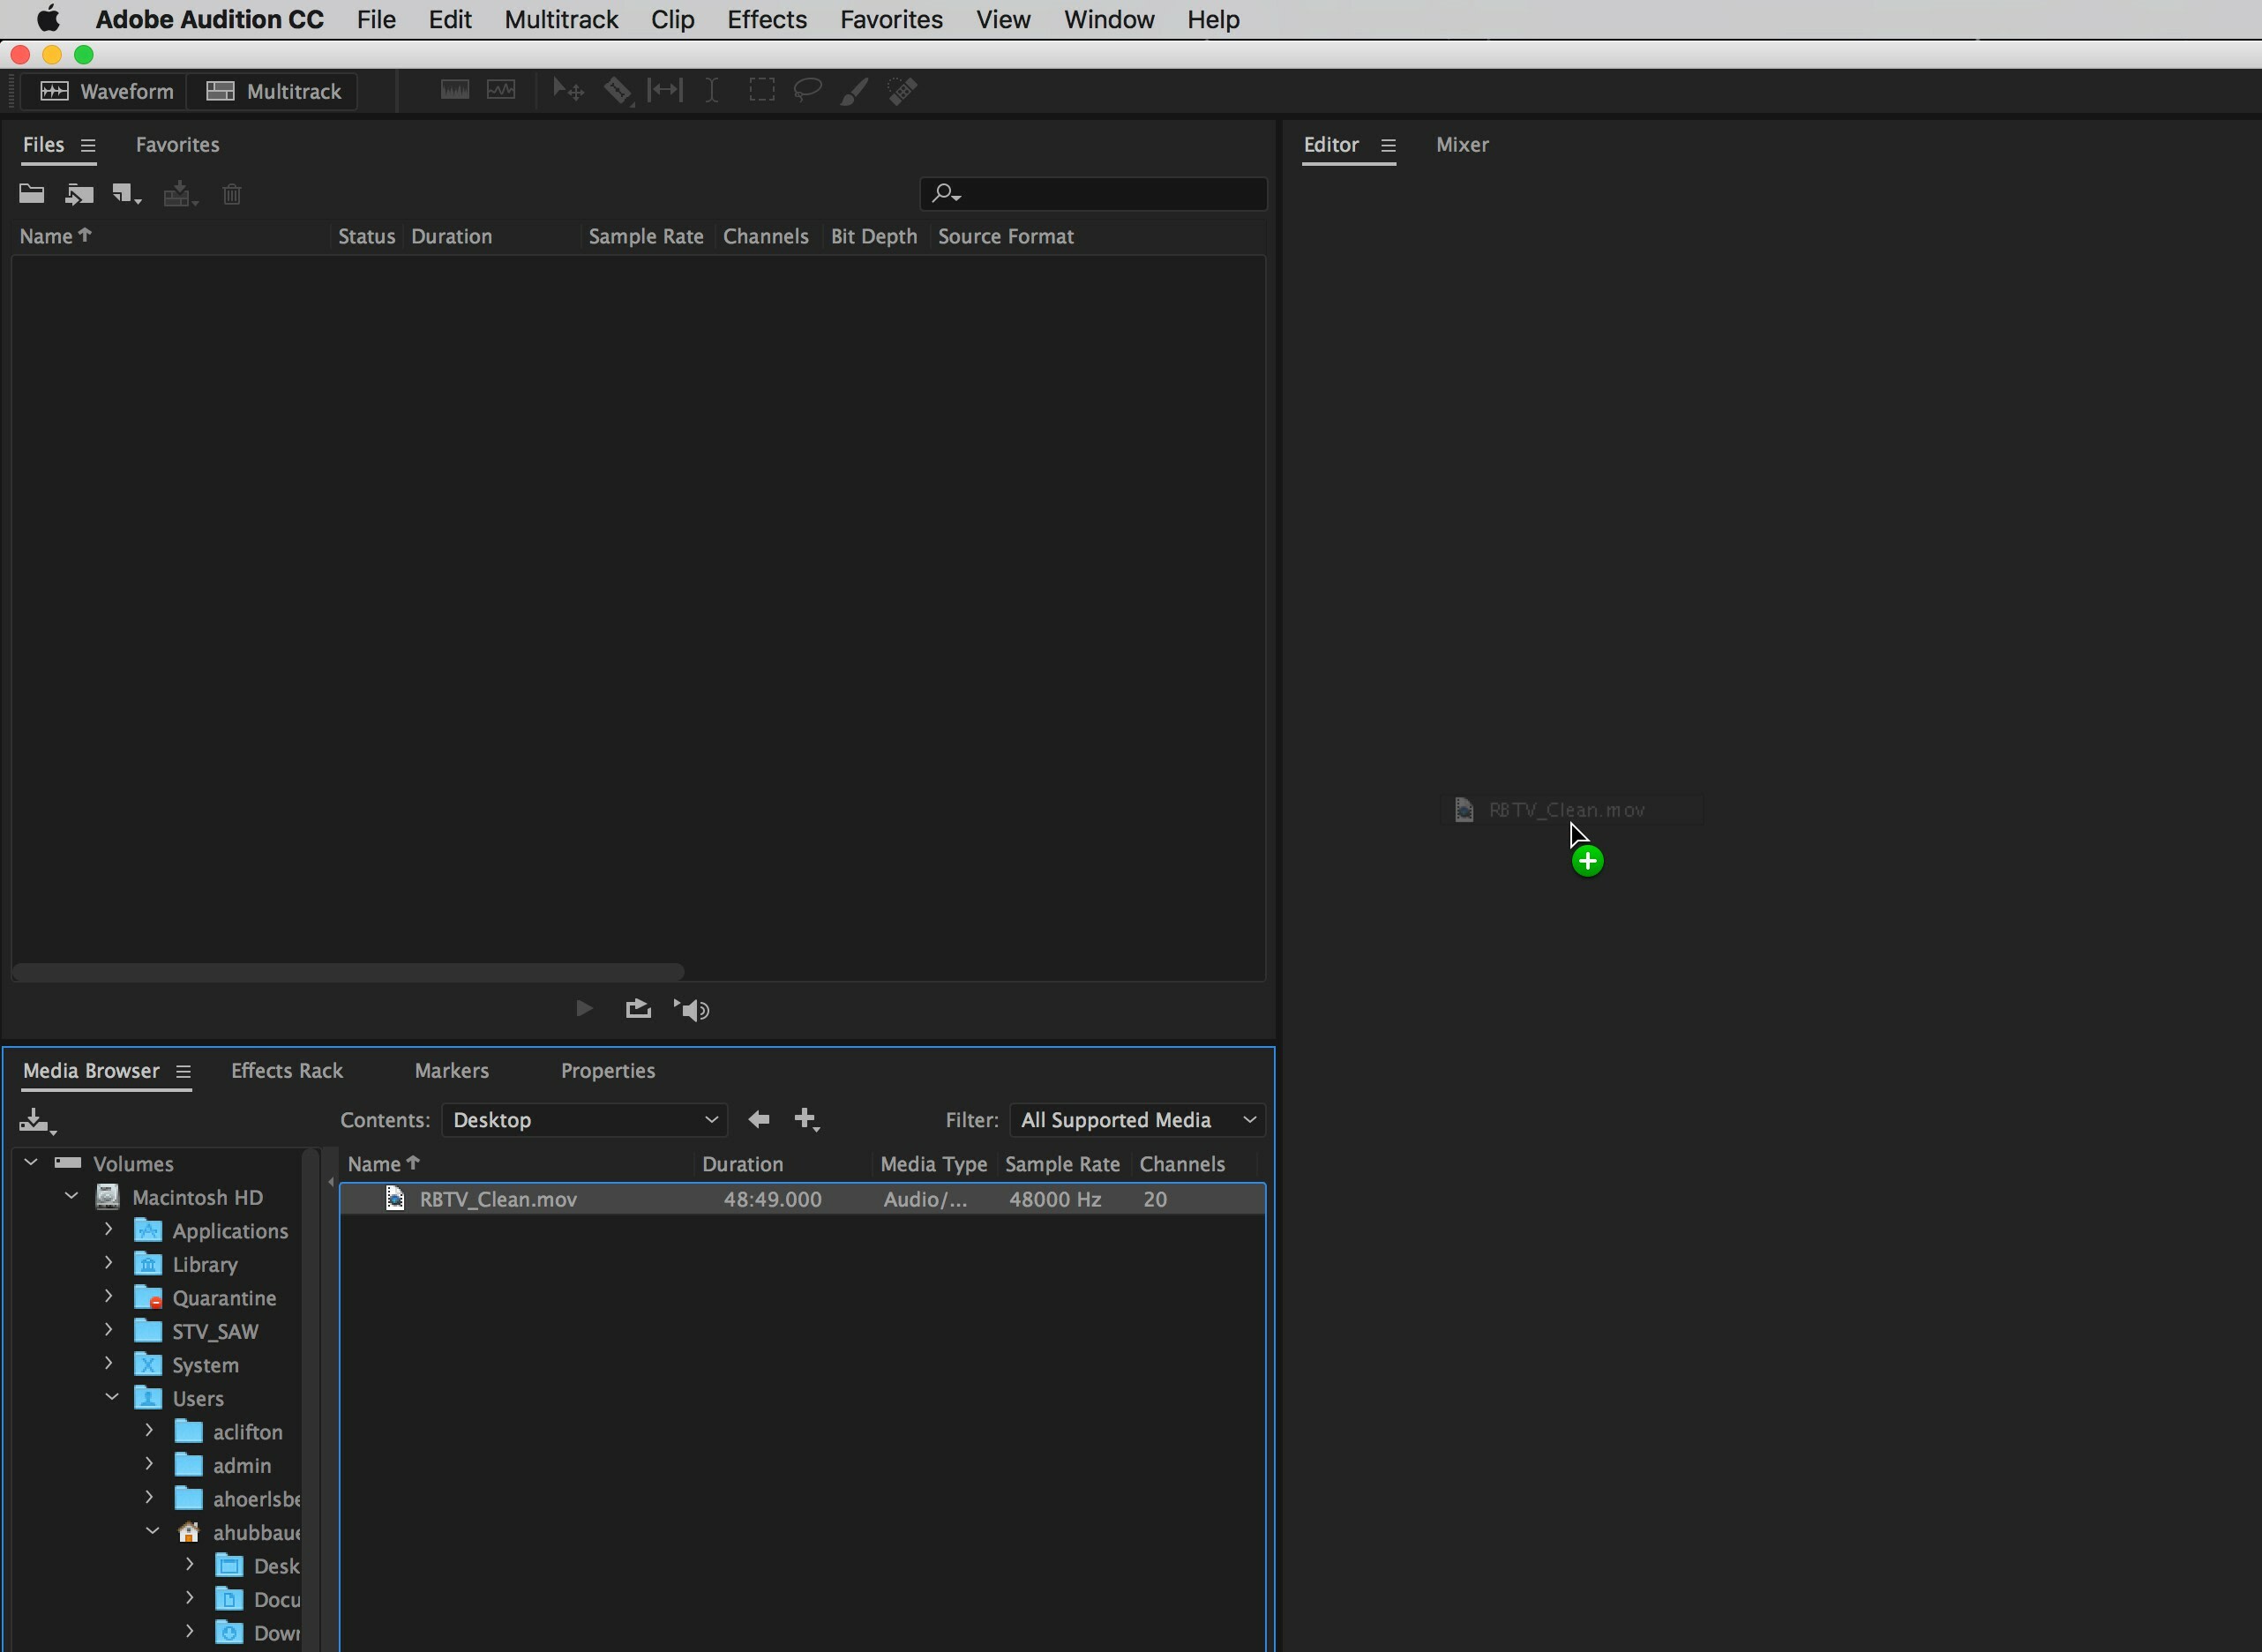Screen dimensions: 2262x1652
Task: Select the Razor tool in toolbar
Action: tap(617, 91)
